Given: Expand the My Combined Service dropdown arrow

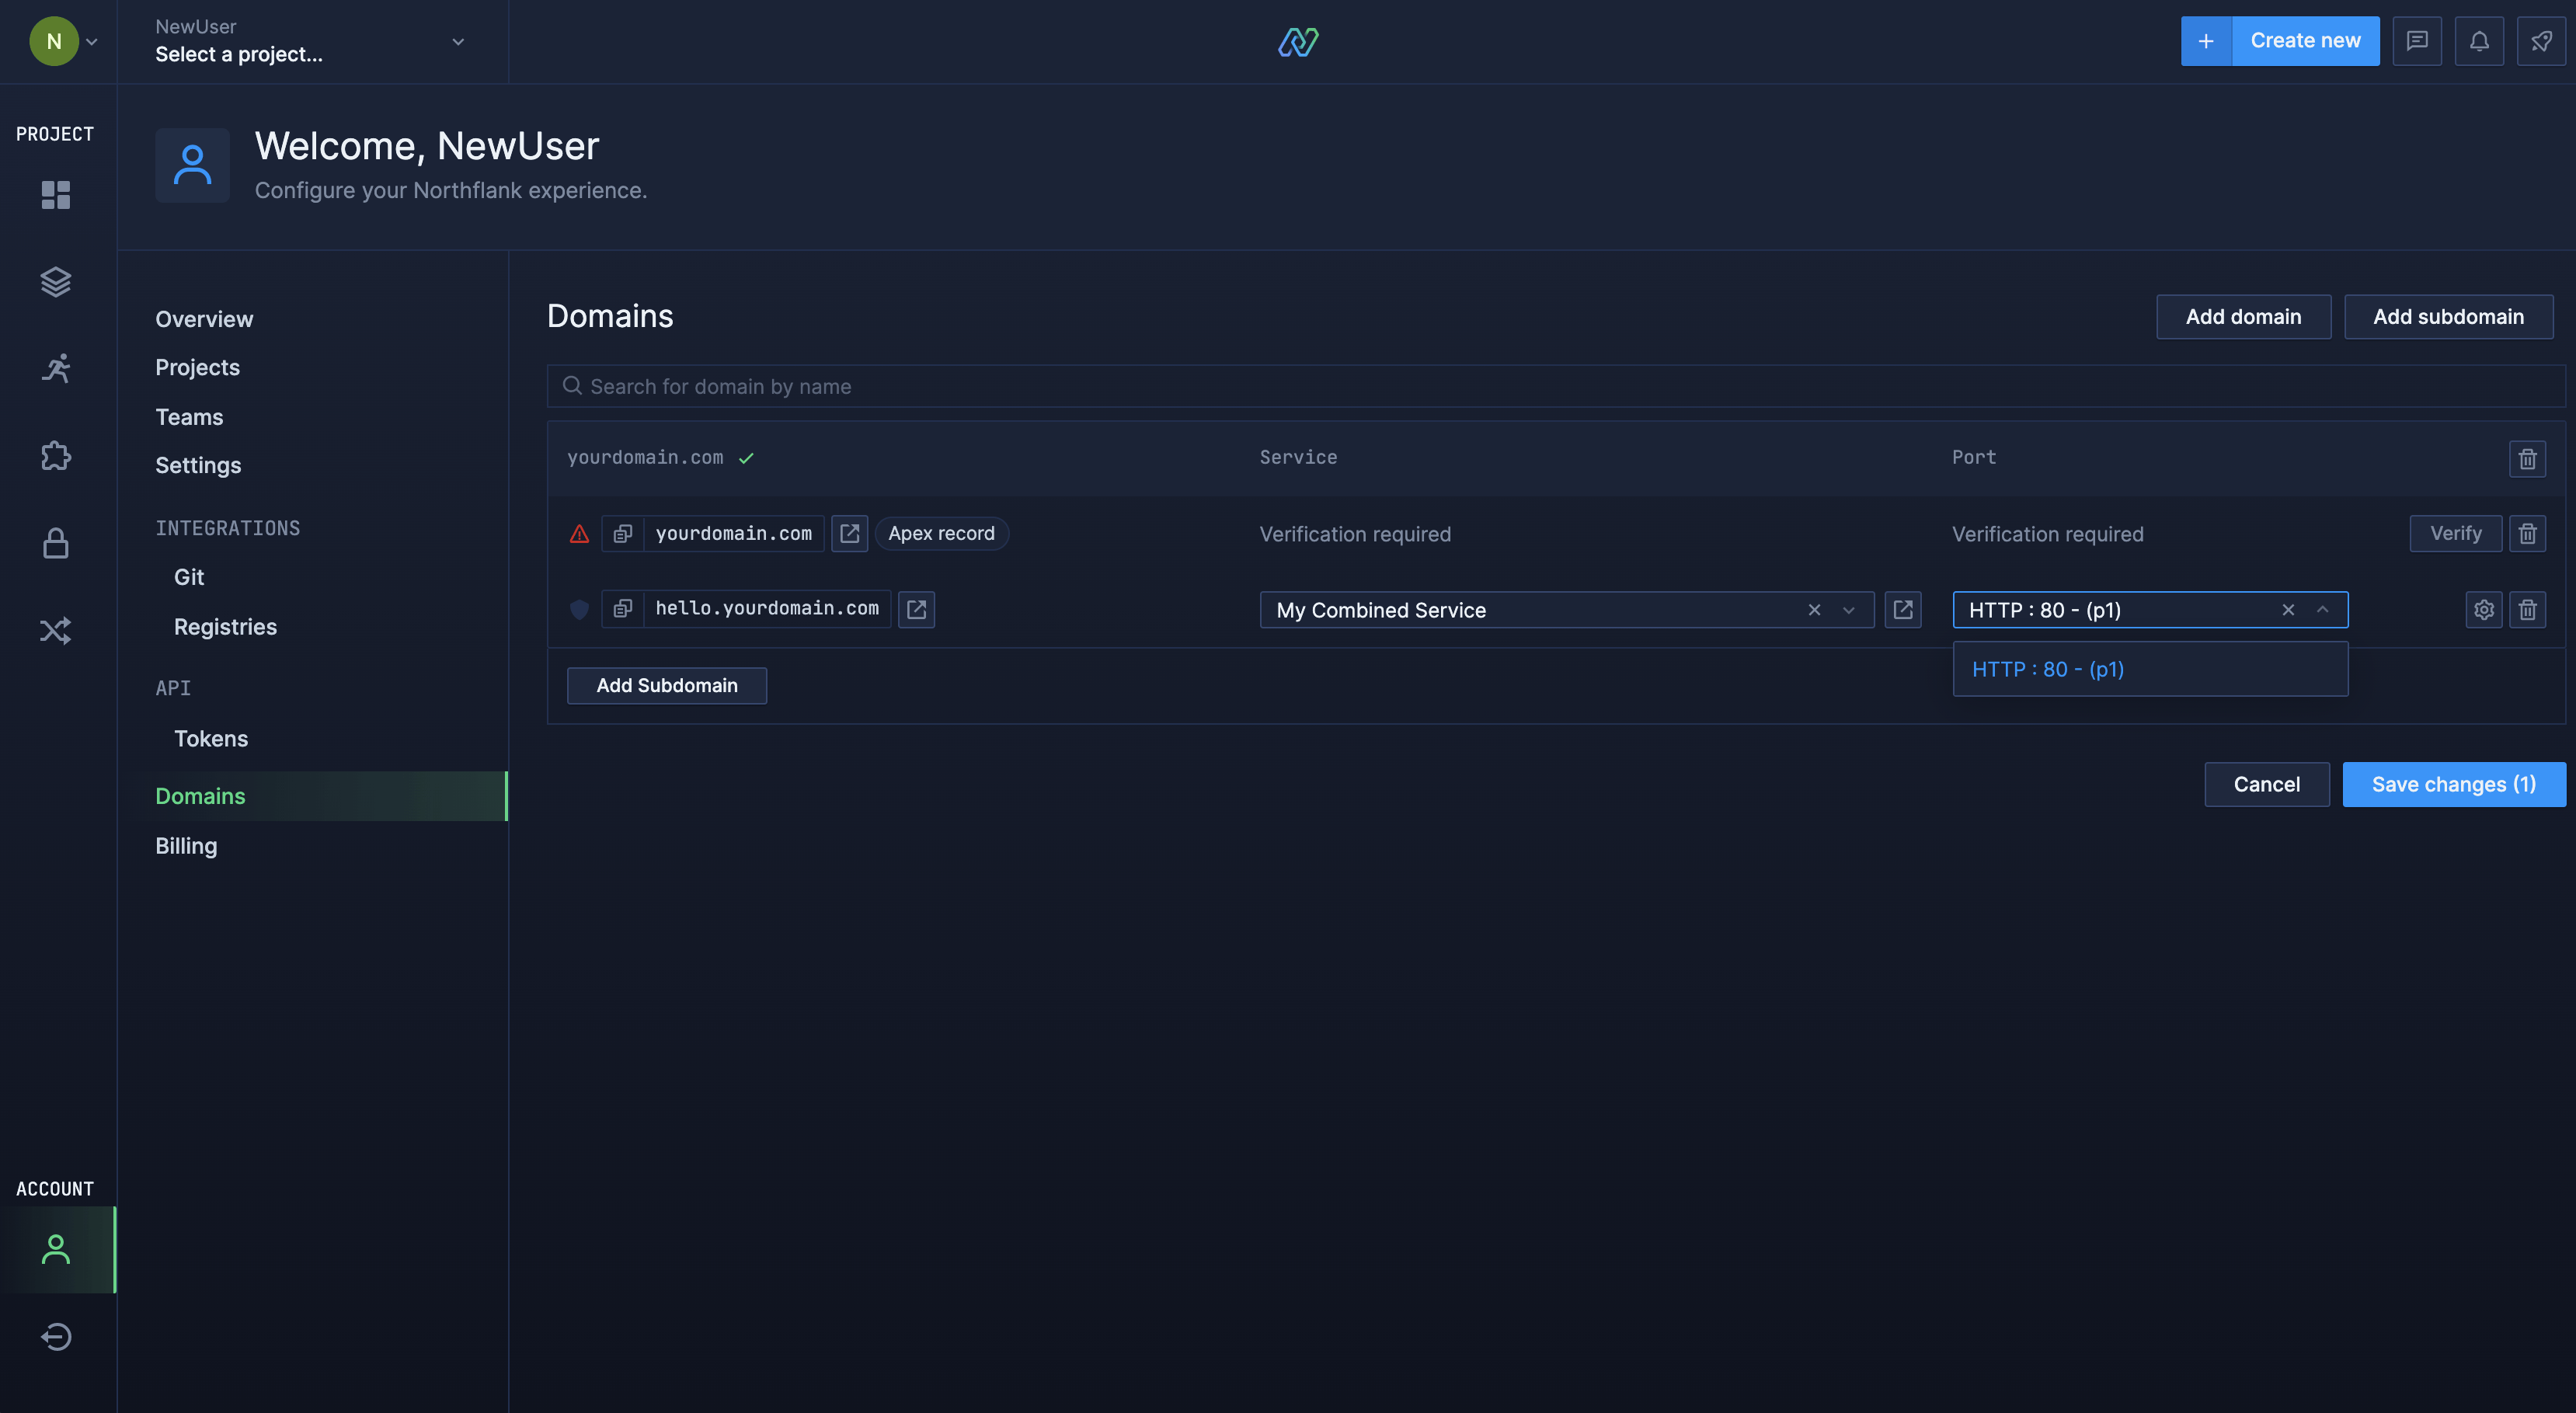Looking at the screenshot, I should coord(1849,610).
